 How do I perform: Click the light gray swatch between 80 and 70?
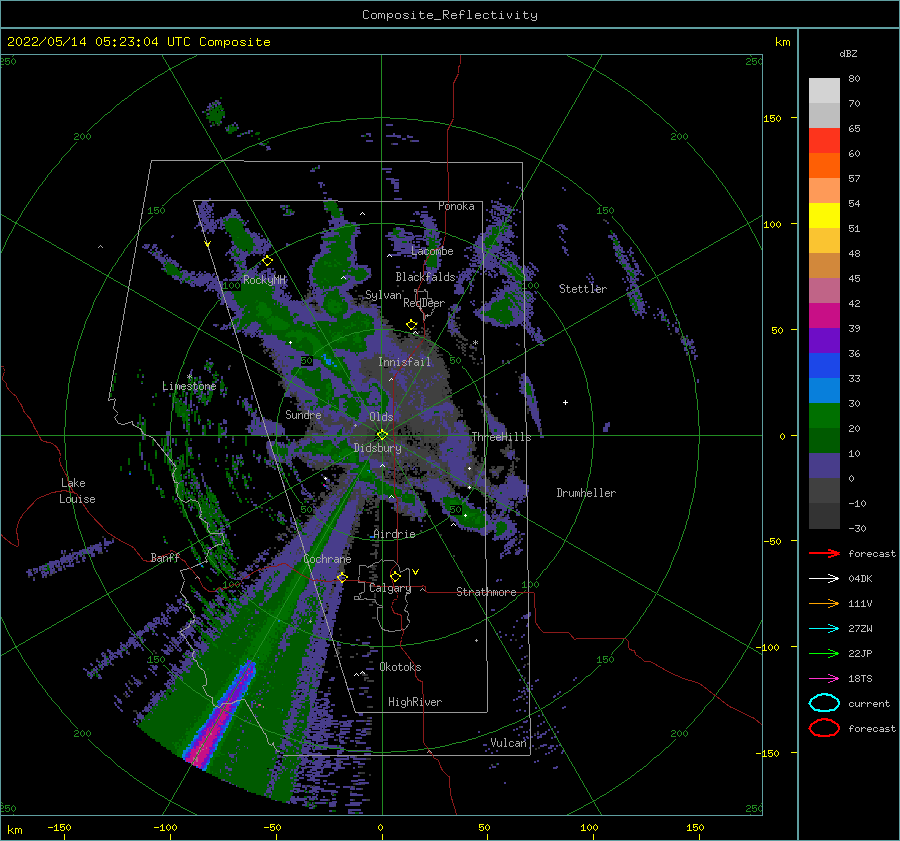[824, 91]
